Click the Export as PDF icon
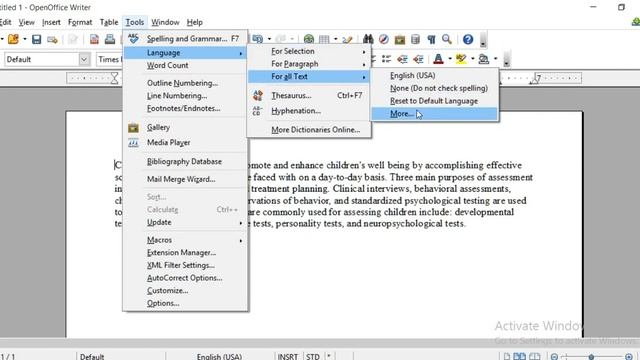The height and width of the screenshot is (360, 640). tap(94, 39)
